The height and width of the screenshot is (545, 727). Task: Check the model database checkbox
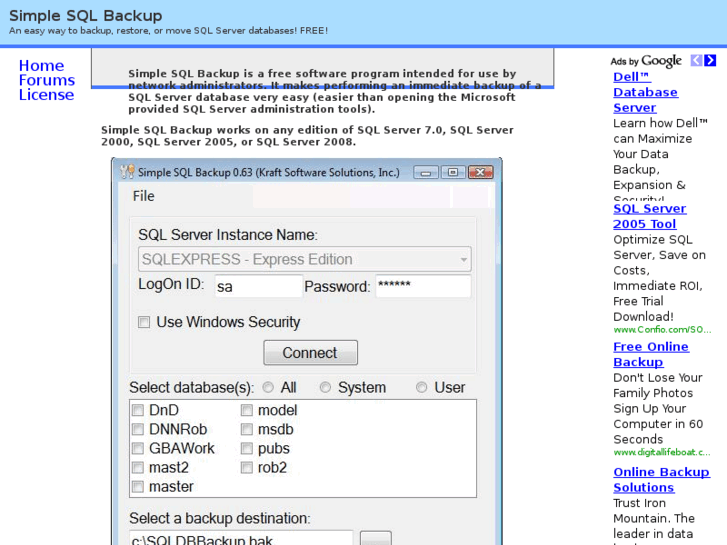coord(247,410)
